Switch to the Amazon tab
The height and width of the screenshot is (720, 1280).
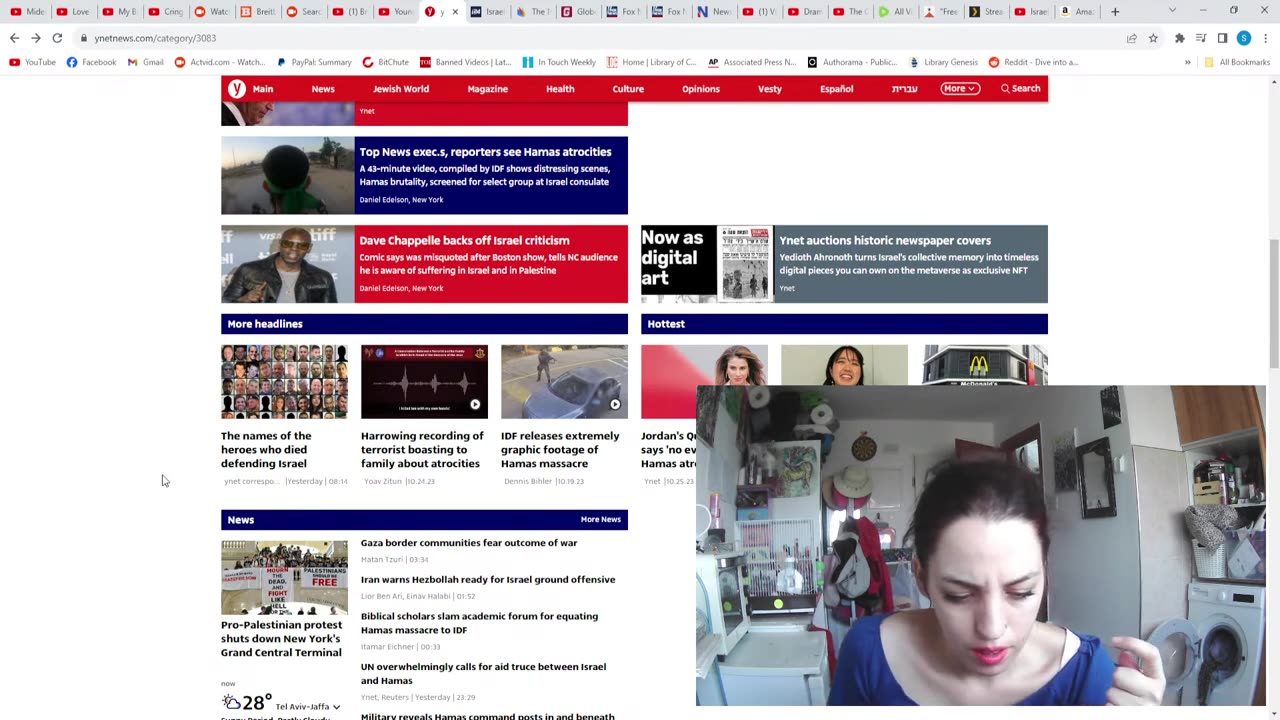coord(1077,12)
